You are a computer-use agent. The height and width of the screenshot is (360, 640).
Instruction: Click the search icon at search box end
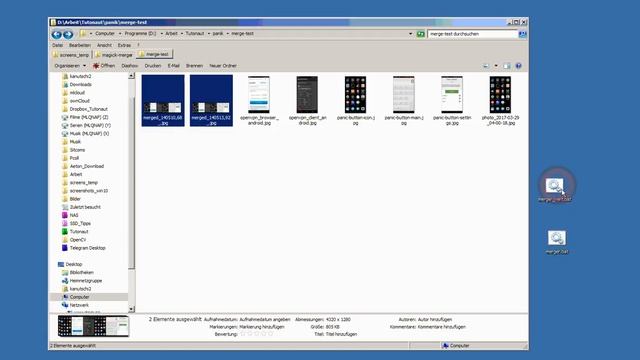(x=522, y=34)
